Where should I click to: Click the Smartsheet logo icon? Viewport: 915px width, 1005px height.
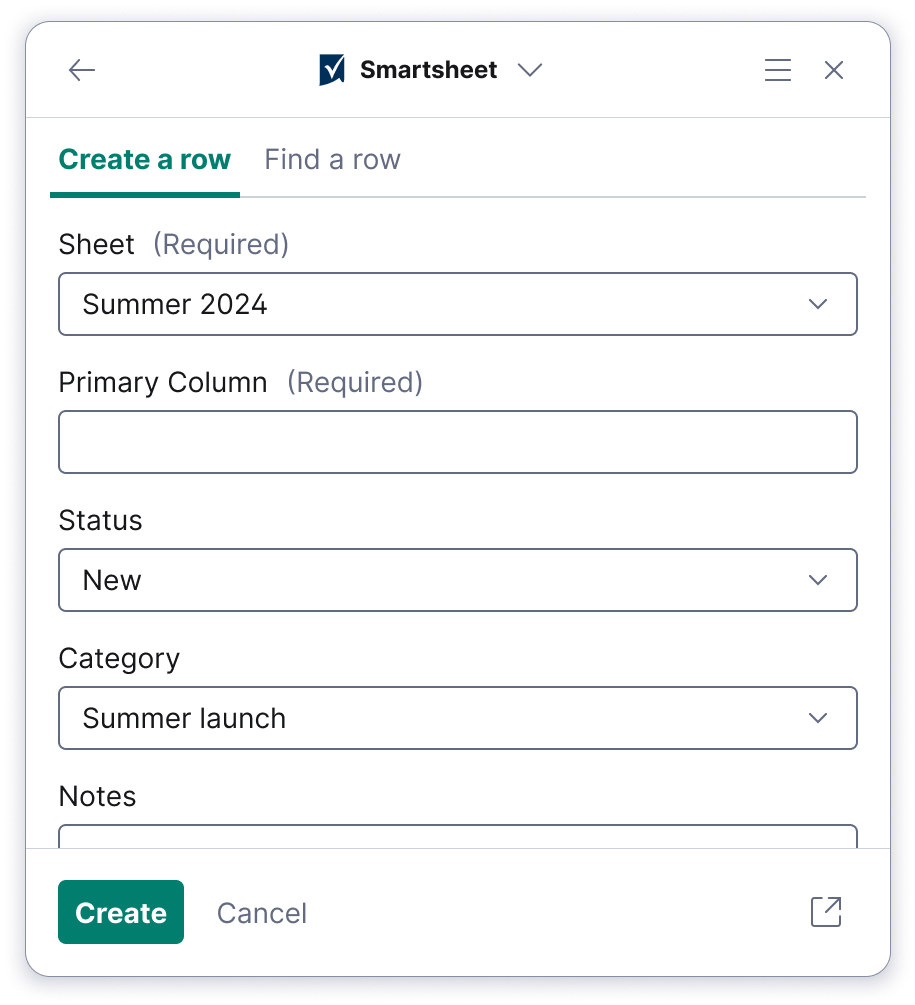pos(332,70)
